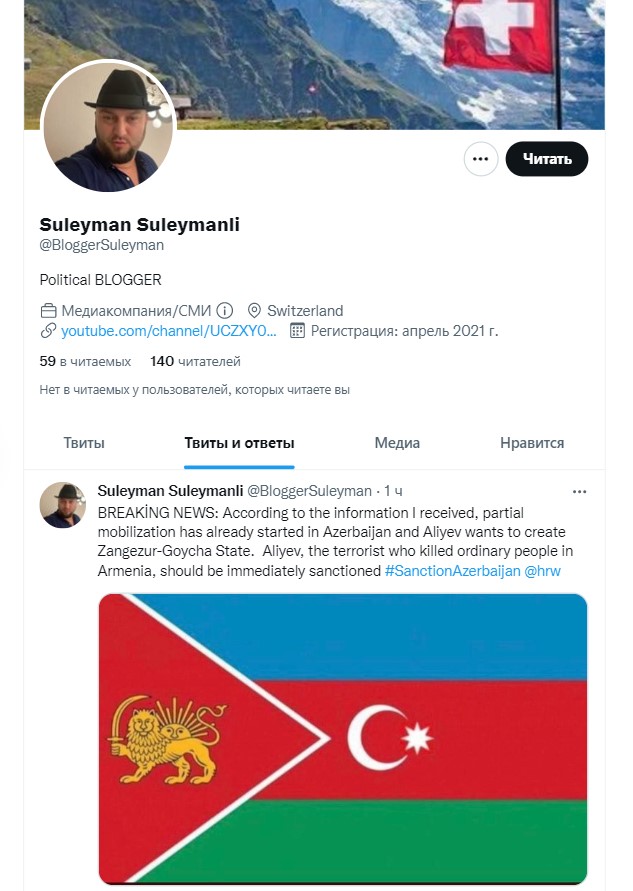633x891 pixels.
Task: Click the briefcase professional category icon
Action: click(x=48, y=311)
